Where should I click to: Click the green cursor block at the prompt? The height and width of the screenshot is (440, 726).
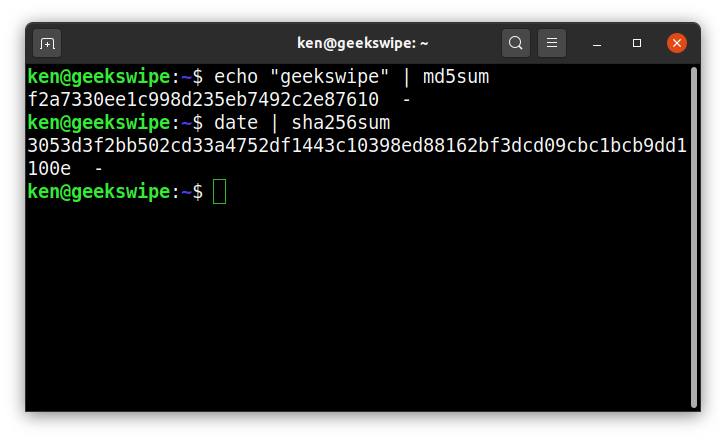pos(219,191)
